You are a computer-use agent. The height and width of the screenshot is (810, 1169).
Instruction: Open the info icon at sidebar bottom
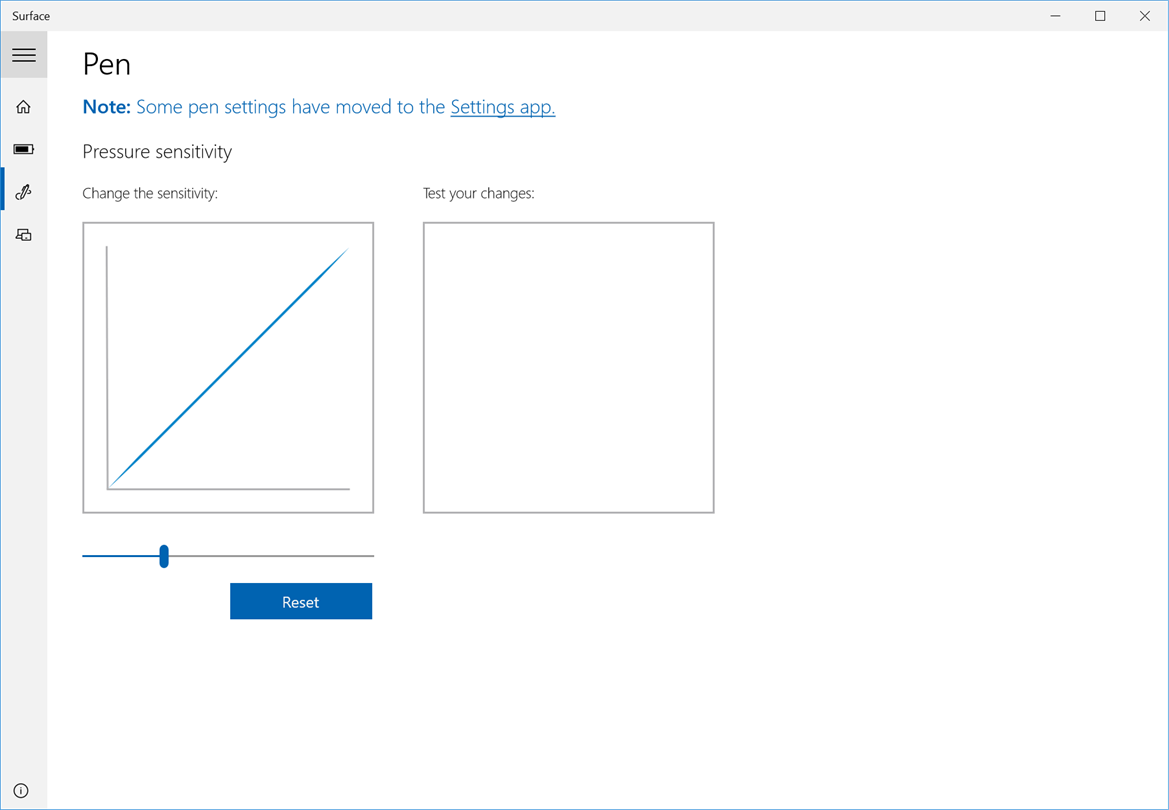pos(22,791)
